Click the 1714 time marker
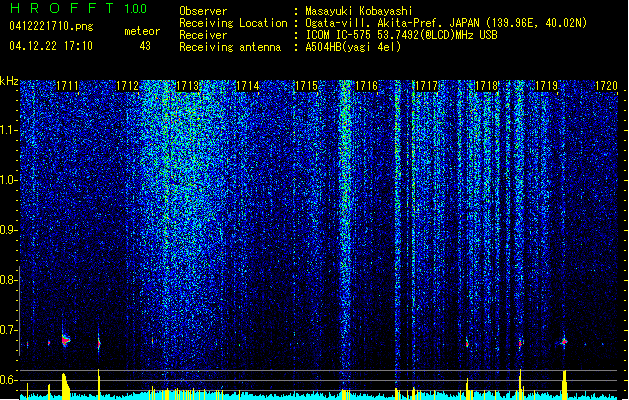 248,86
